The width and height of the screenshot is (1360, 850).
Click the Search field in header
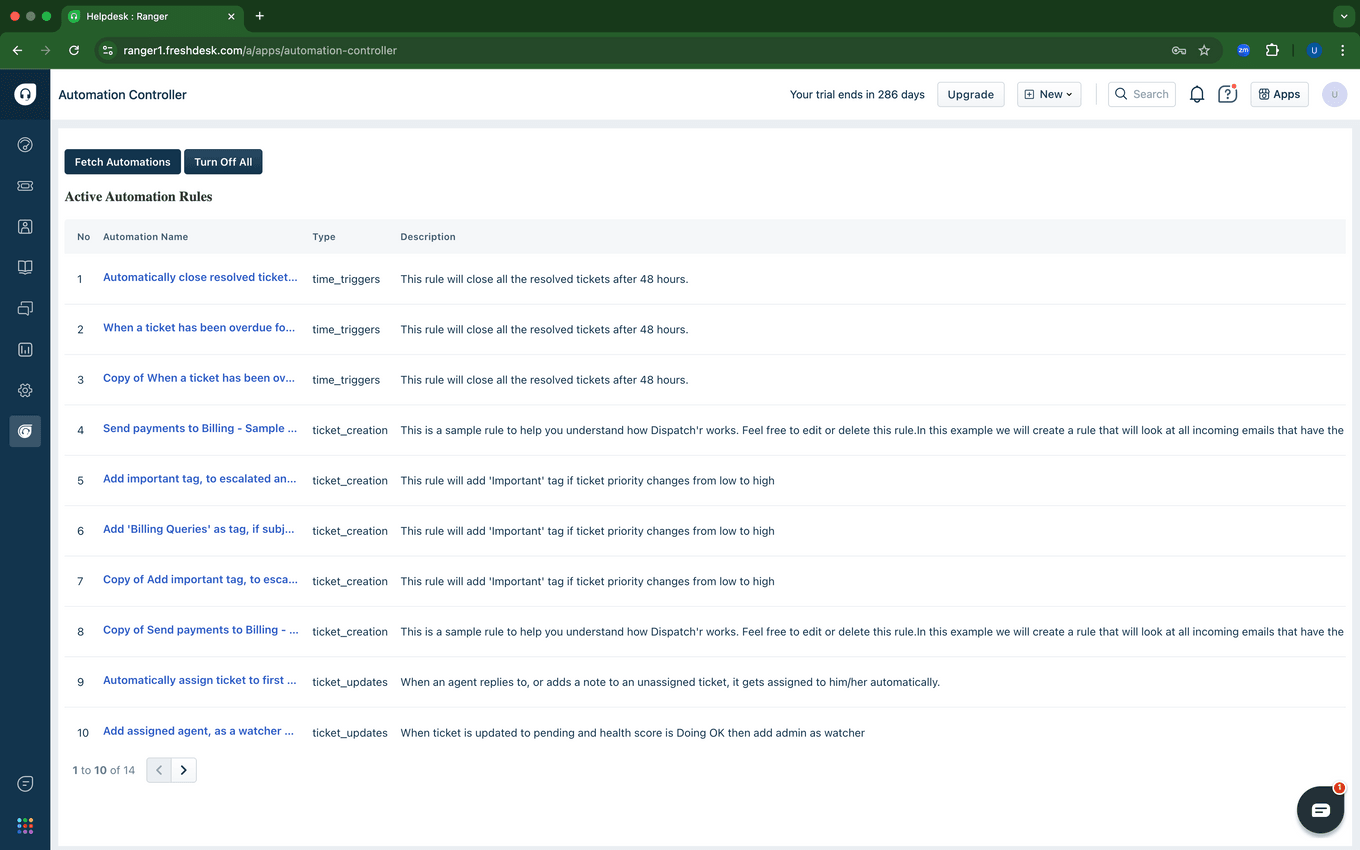(1142, 94)
